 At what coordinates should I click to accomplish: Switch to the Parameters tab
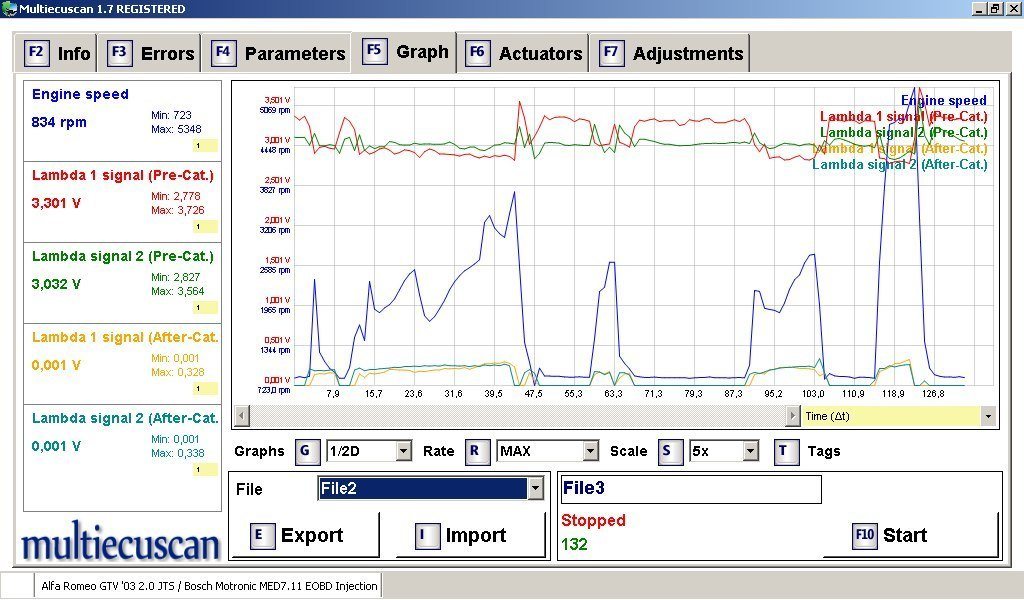coord(278,53)
